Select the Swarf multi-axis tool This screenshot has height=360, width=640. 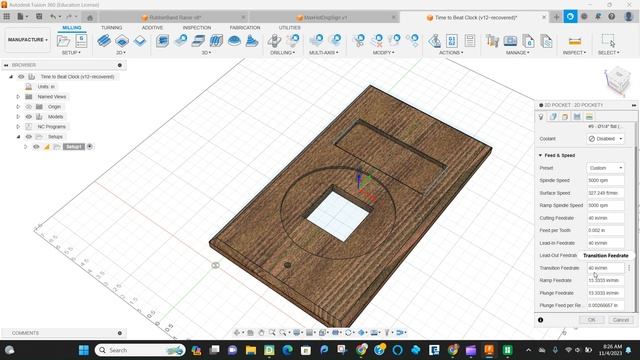(x=317, y=41)
